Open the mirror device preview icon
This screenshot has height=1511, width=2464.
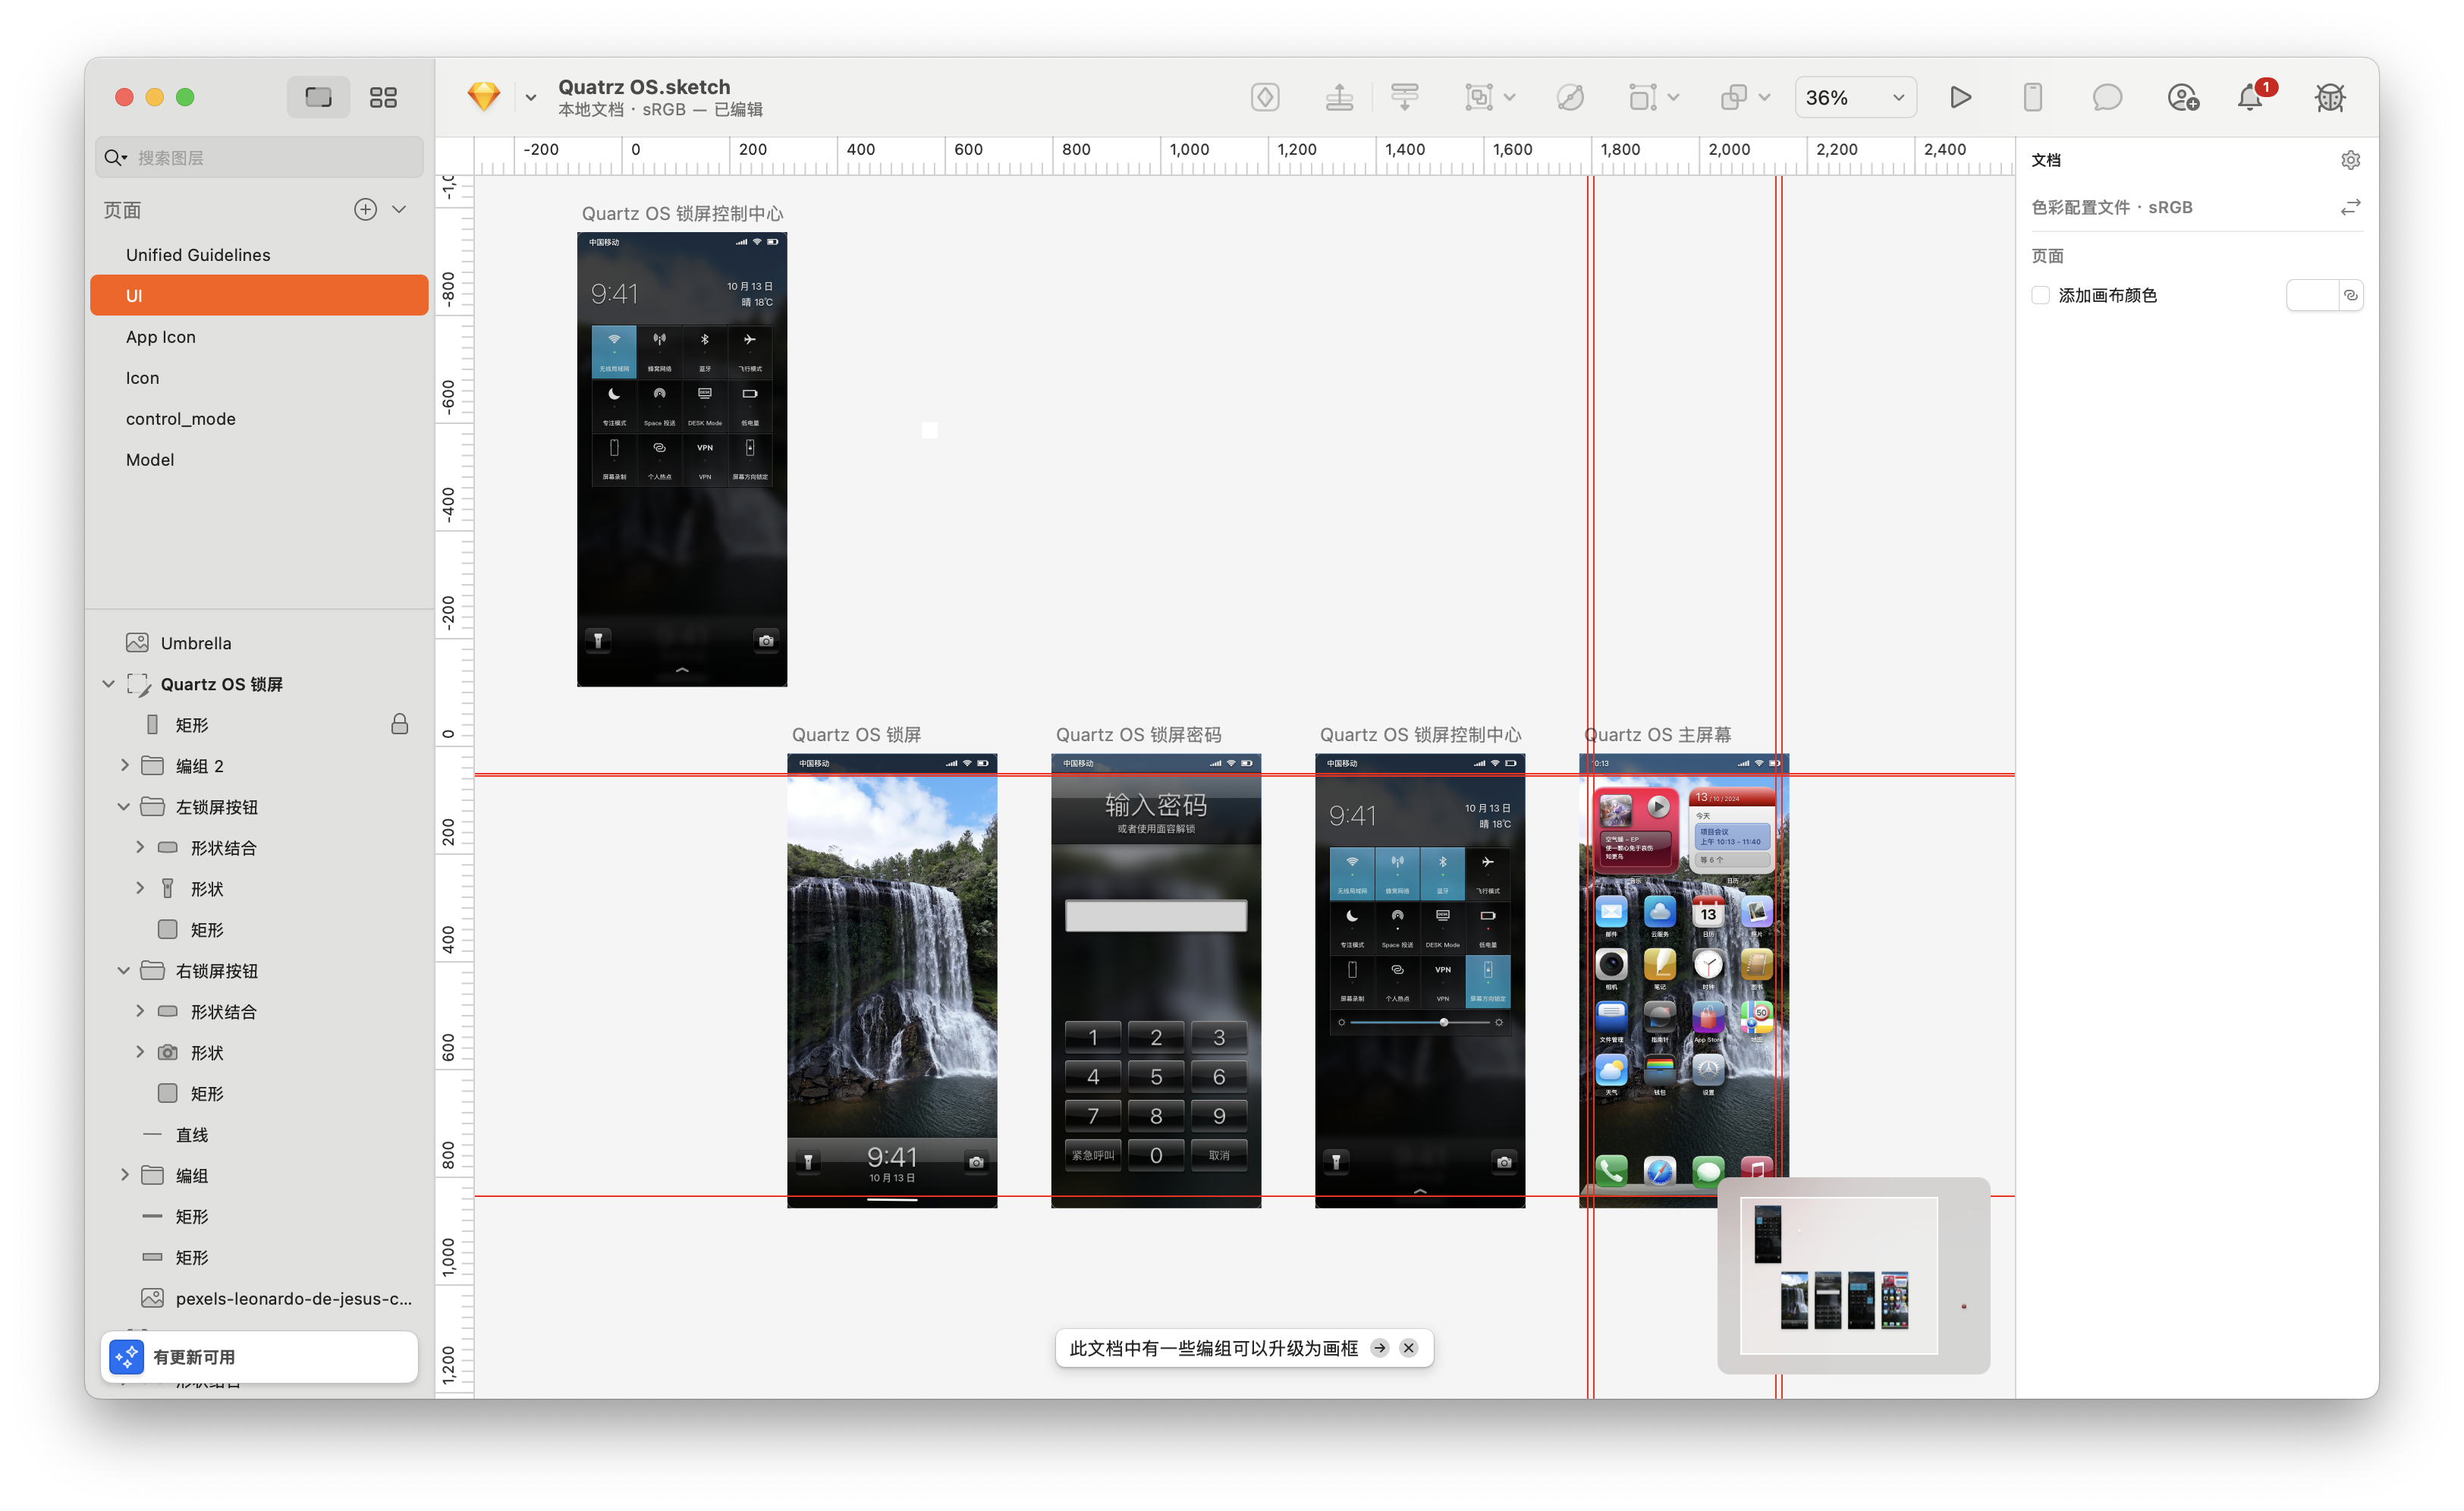(2032, 97)
